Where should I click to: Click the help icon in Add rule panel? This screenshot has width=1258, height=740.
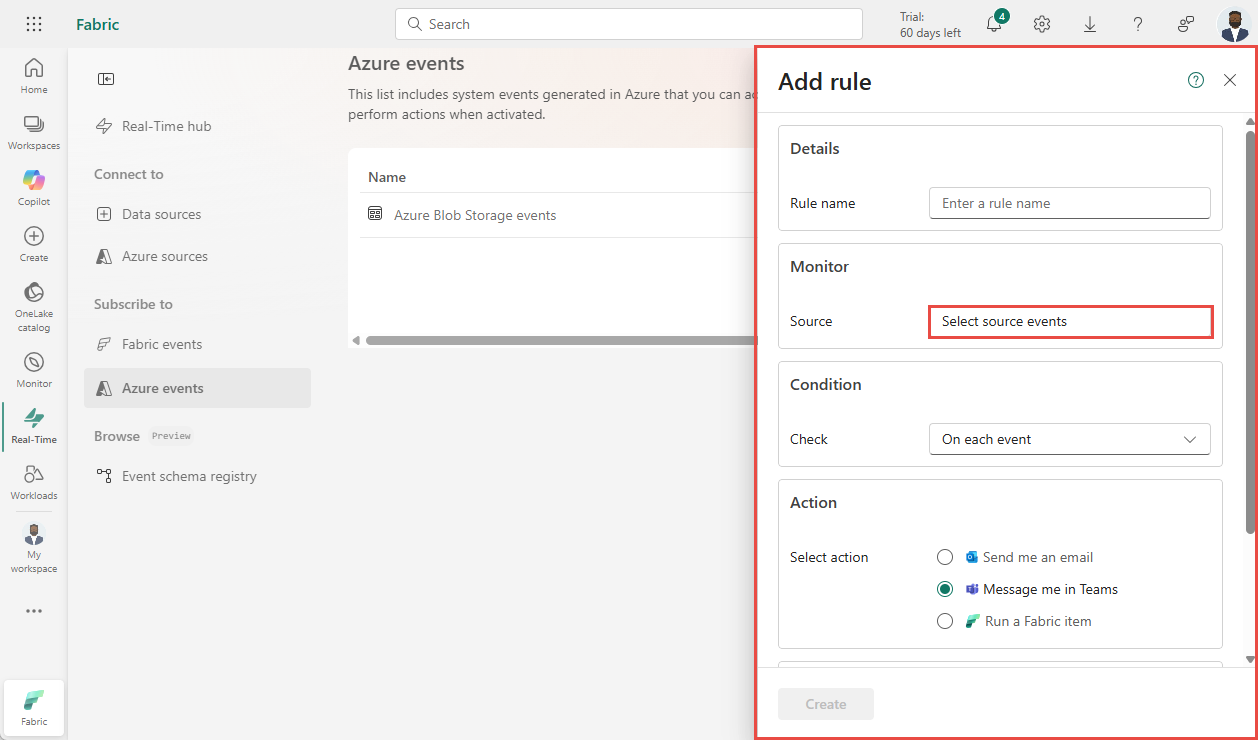click(x=1196, y=81)
